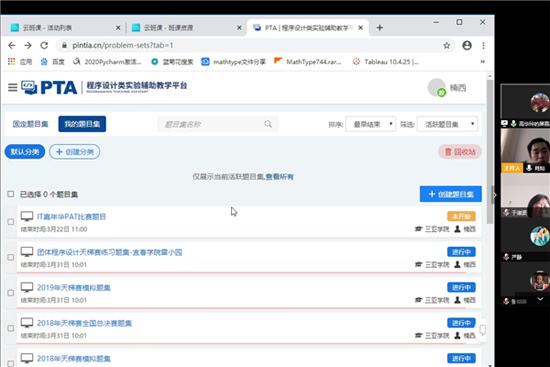550x367 pixels.
Task: Switch to the 固定题目集 tab
Action: 31,124
